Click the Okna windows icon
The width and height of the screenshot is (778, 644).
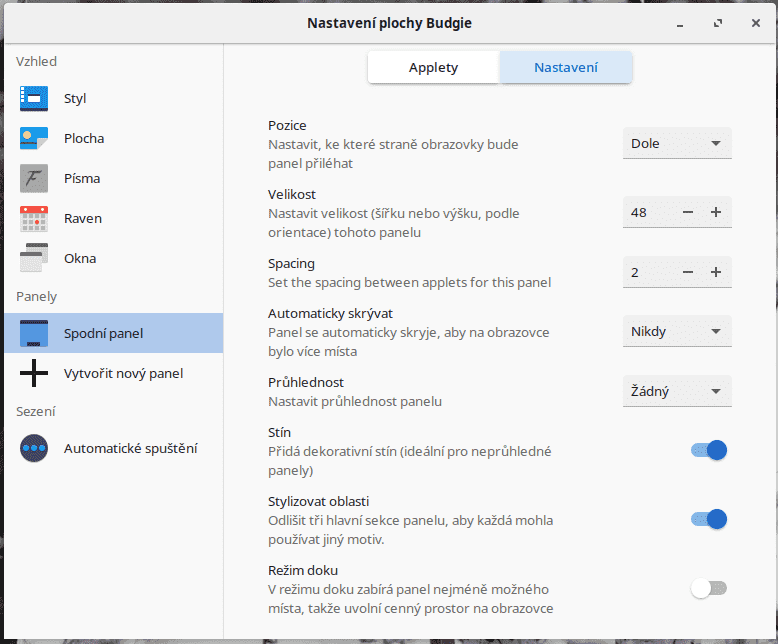coord(34,258)
